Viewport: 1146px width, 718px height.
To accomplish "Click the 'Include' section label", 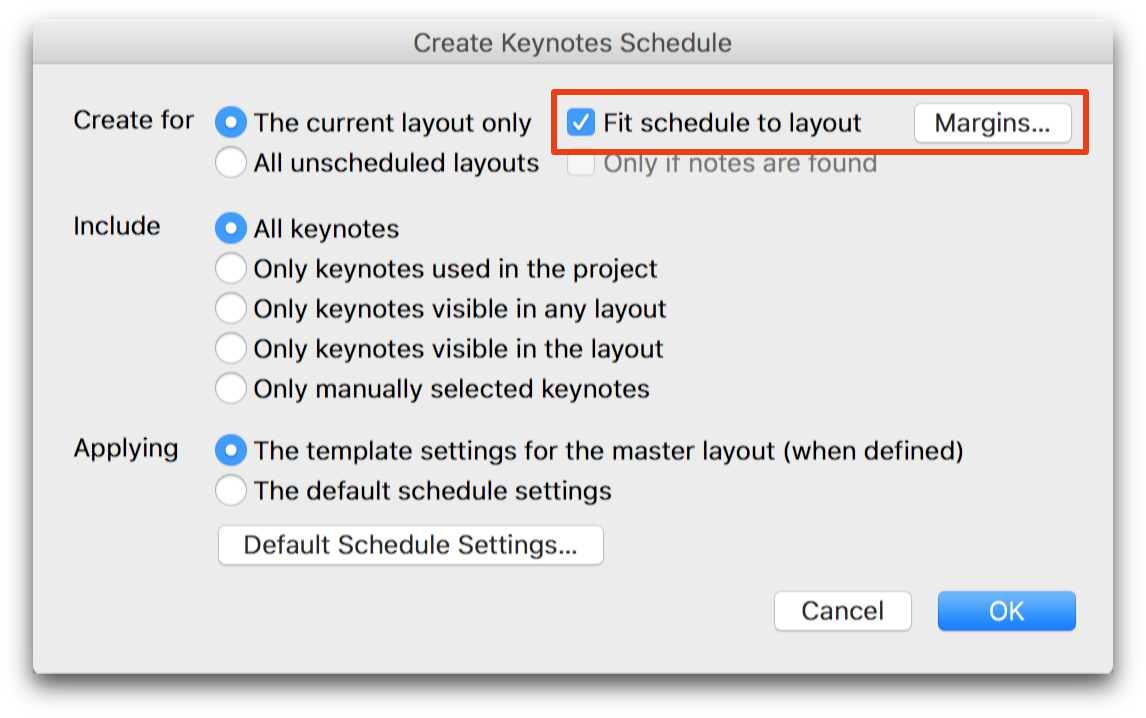I will tap(116, 226).
